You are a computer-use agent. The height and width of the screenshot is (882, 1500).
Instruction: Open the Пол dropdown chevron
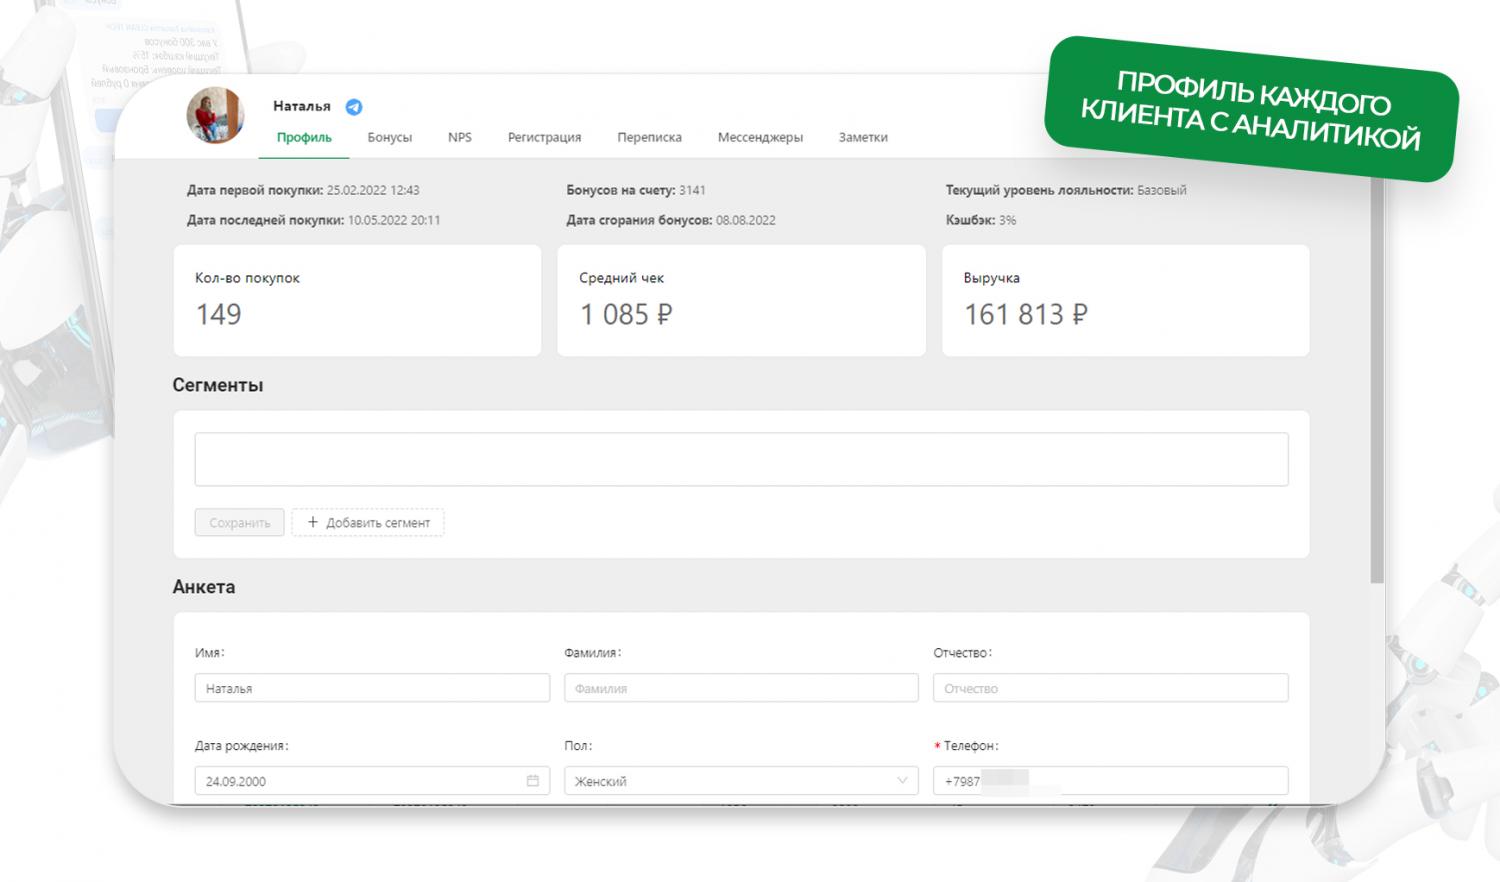pyautogui.click(x=902, y=781)
